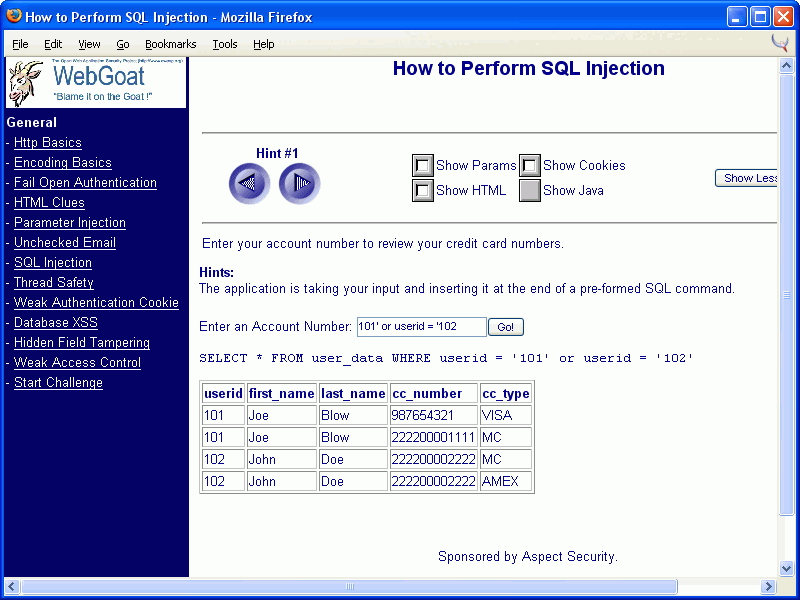Click the vertical scrollbar down arrow
This screenshot has width=800, height=600.
pyautogui.click(x=785, y=568)
